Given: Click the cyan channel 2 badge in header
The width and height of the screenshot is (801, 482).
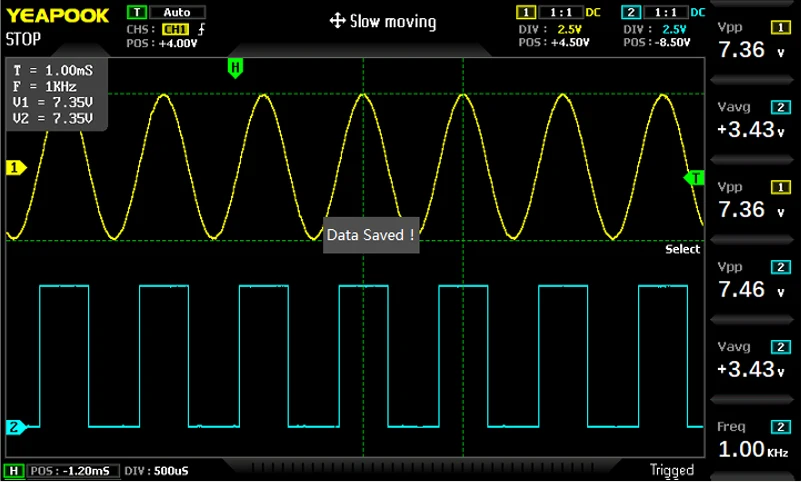Looking at the screenshot, I should coord(630,12).
